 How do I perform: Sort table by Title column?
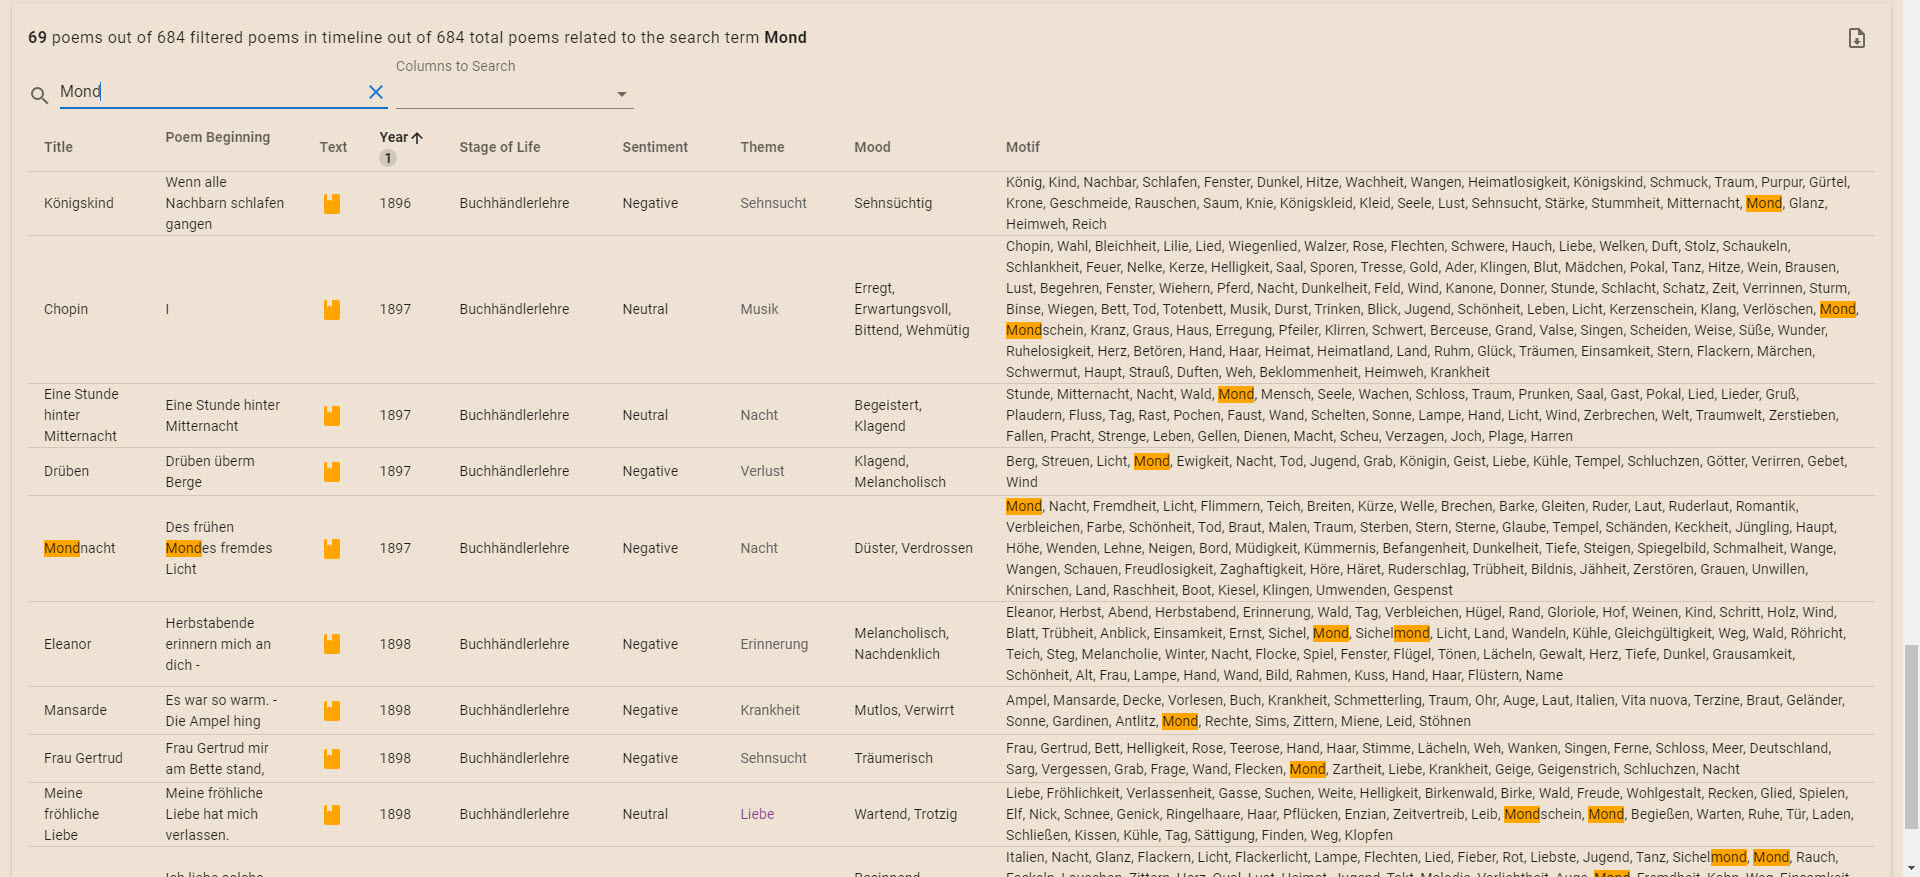coord(58,147)
